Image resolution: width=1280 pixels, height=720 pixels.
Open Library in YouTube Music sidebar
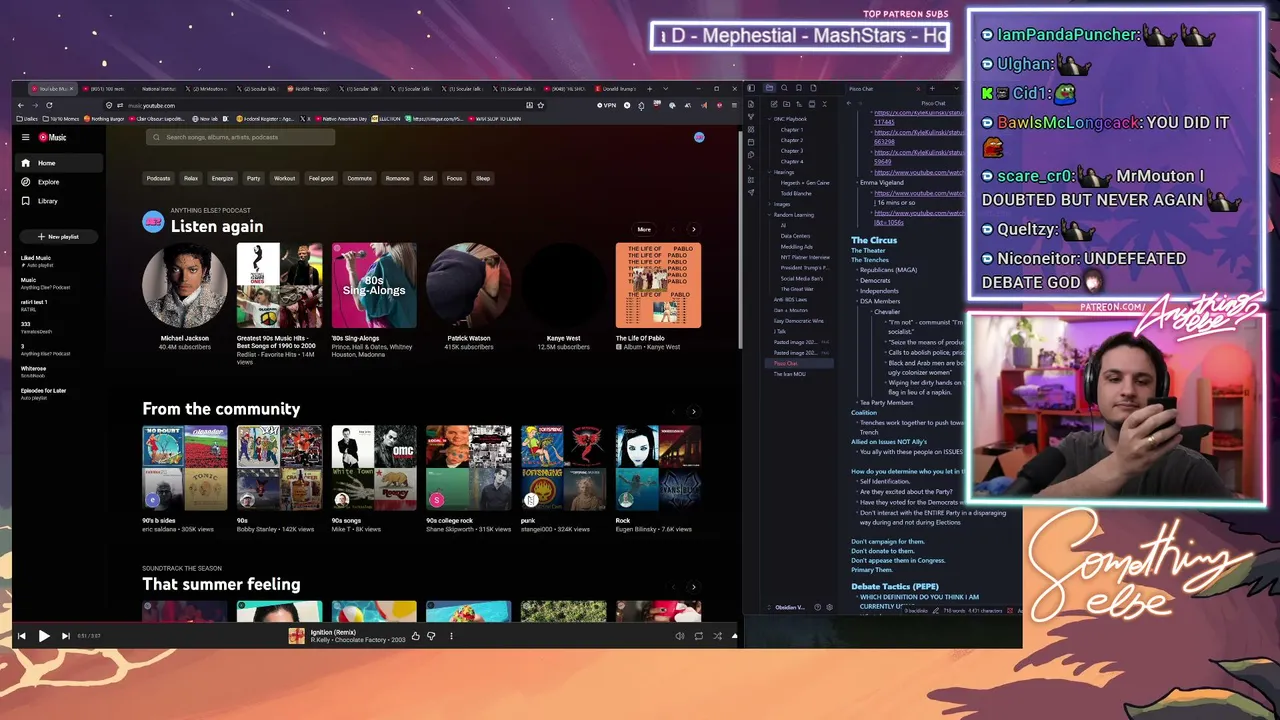point(58,201)
